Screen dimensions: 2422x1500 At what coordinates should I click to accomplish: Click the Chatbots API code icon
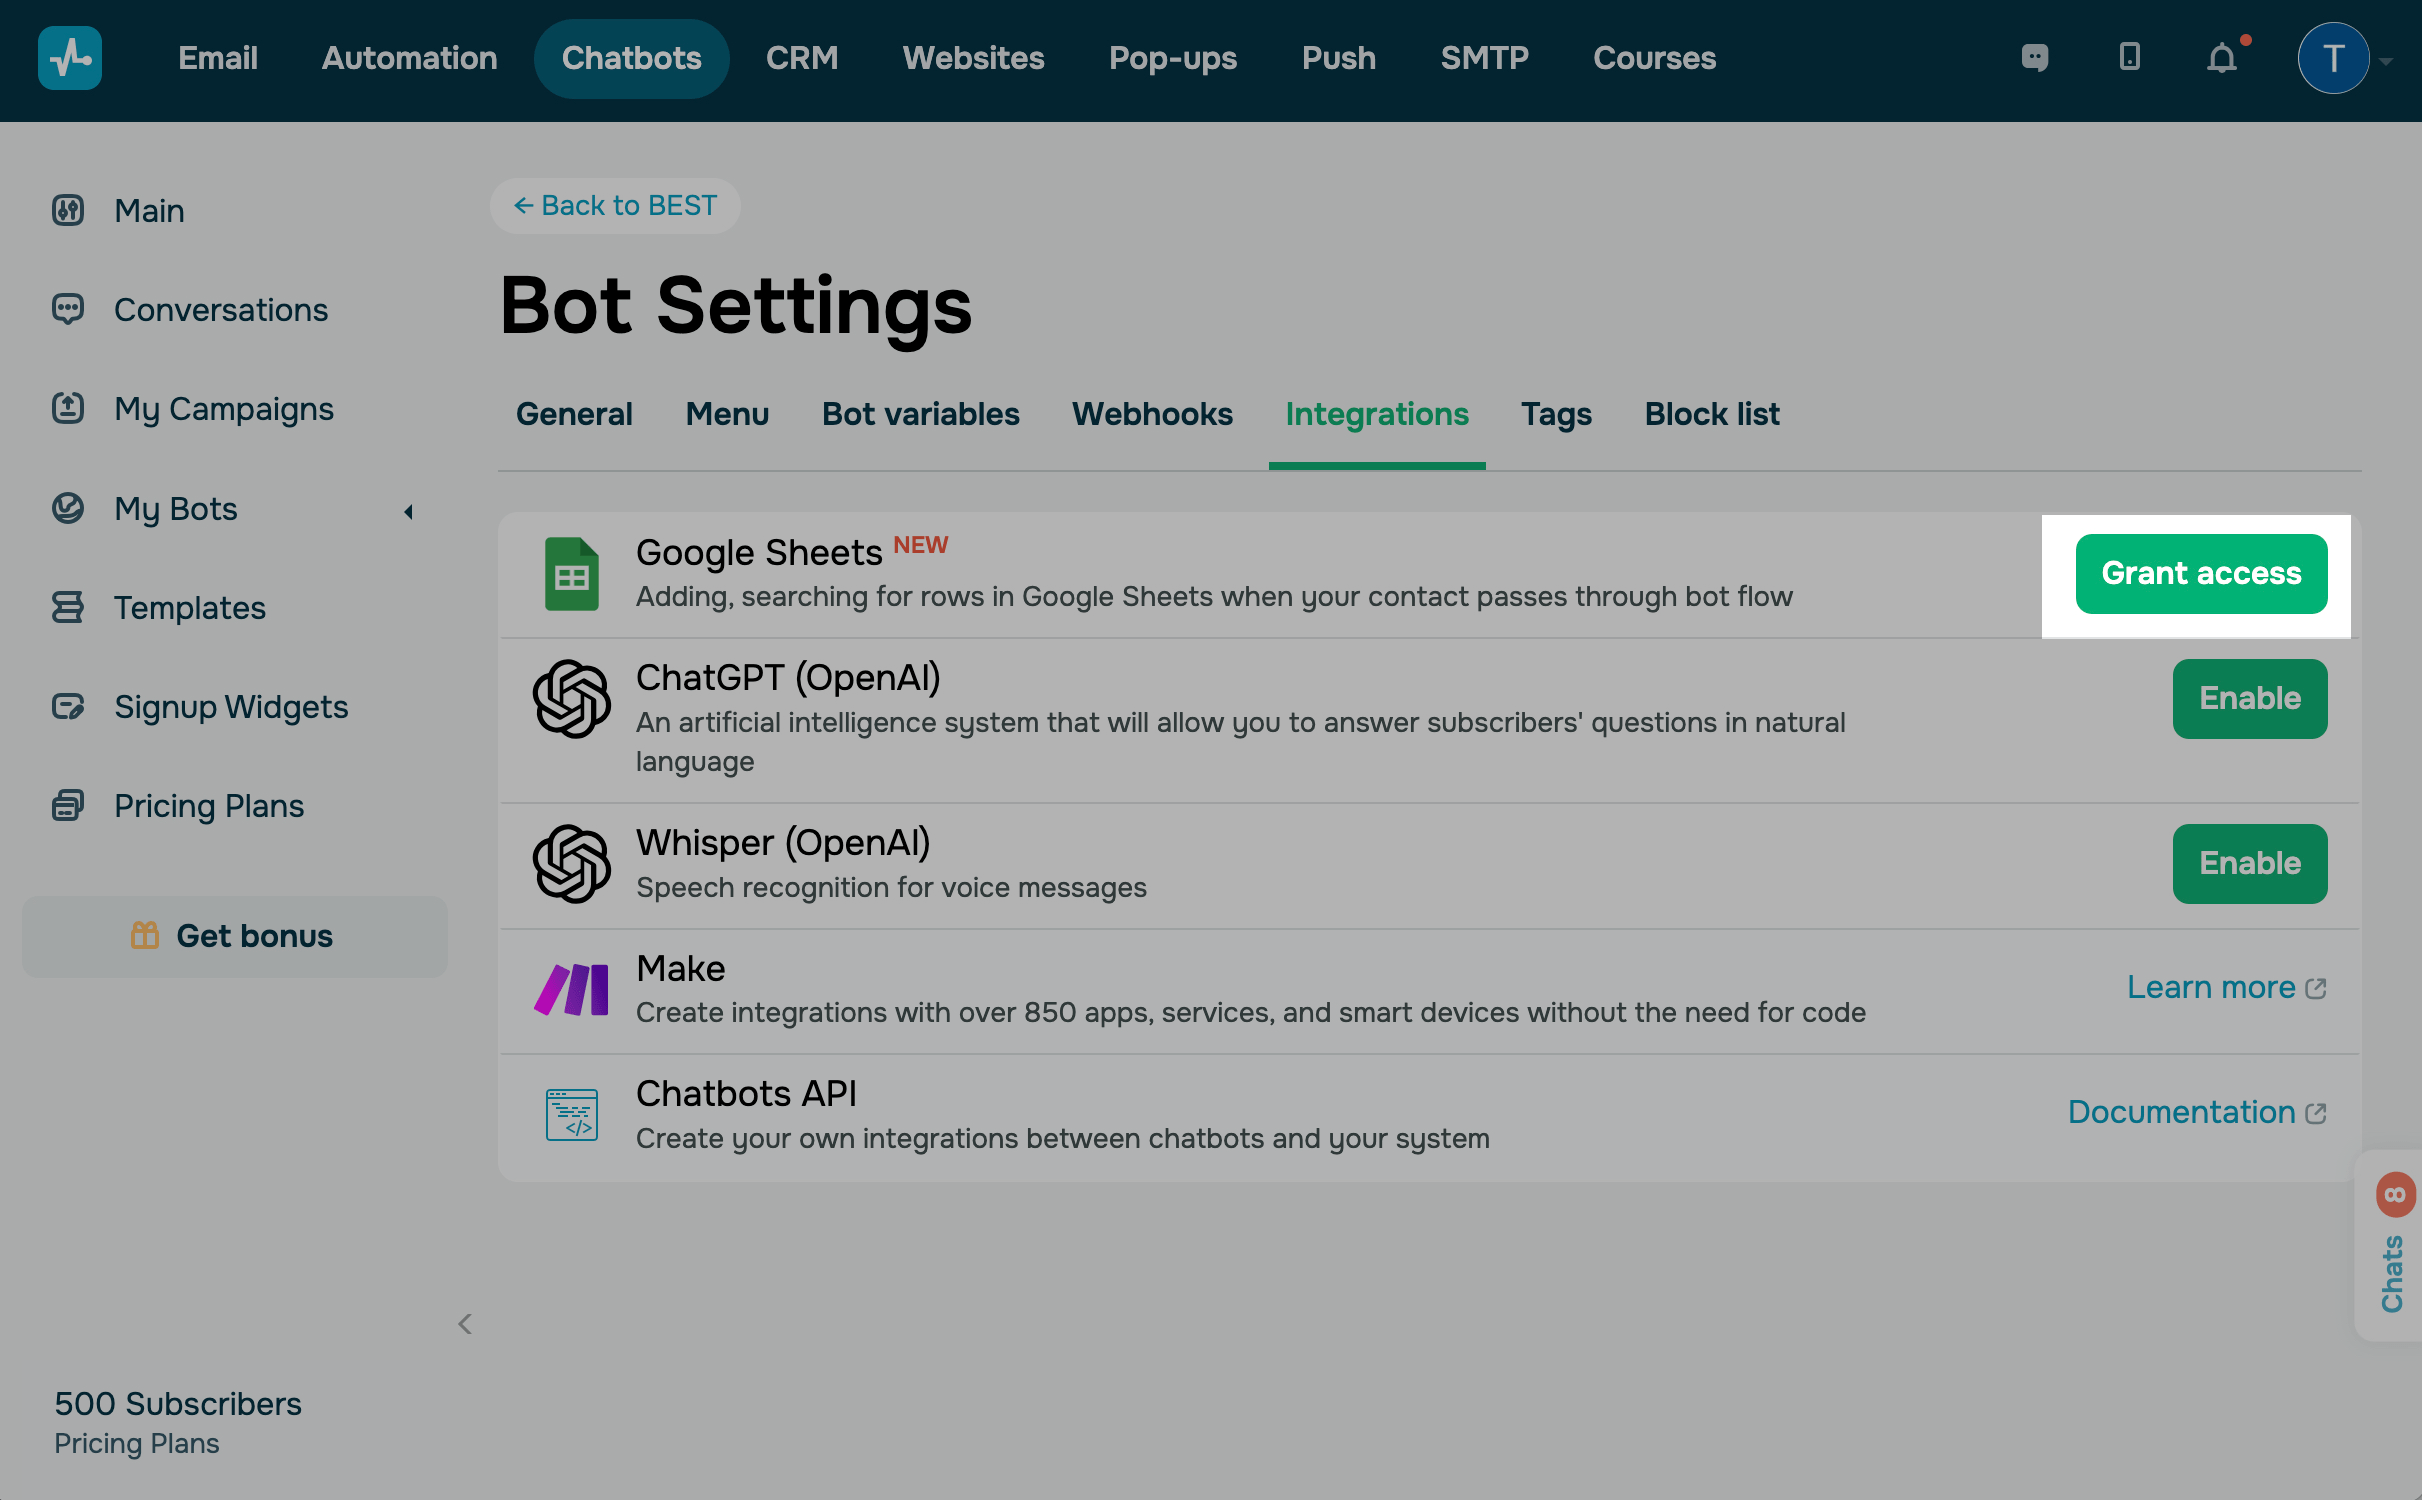coord(571,1114)
